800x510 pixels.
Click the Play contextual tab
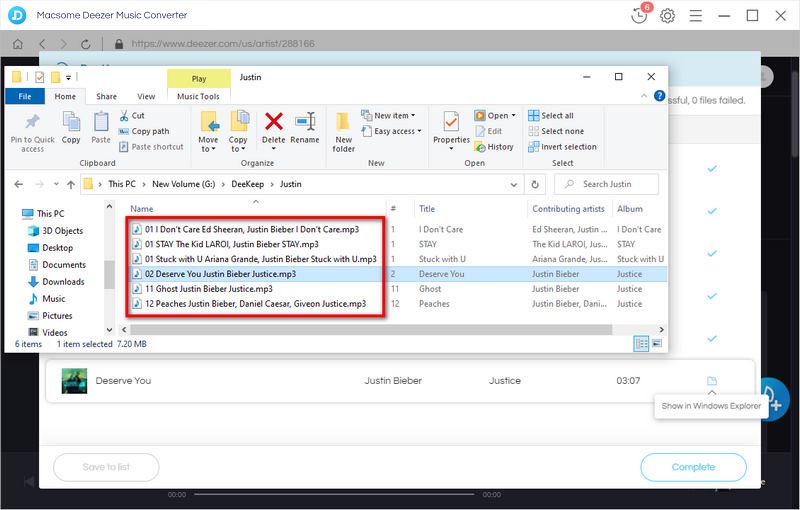199,79
